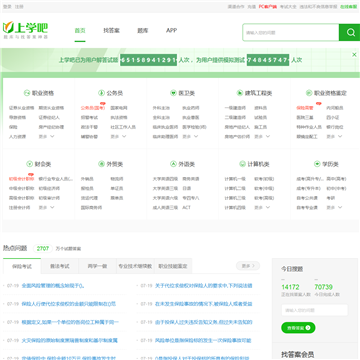Click the 2707 count badge
Image resolution: width=360 pixels, height=360 pixels.
pos(43,248)
